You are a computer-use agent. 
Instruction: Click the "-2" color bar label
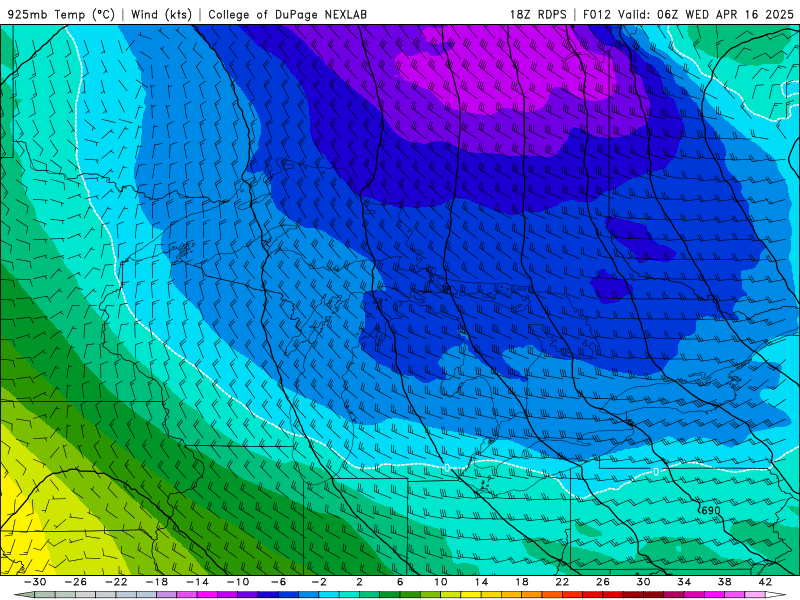point(319,582)
